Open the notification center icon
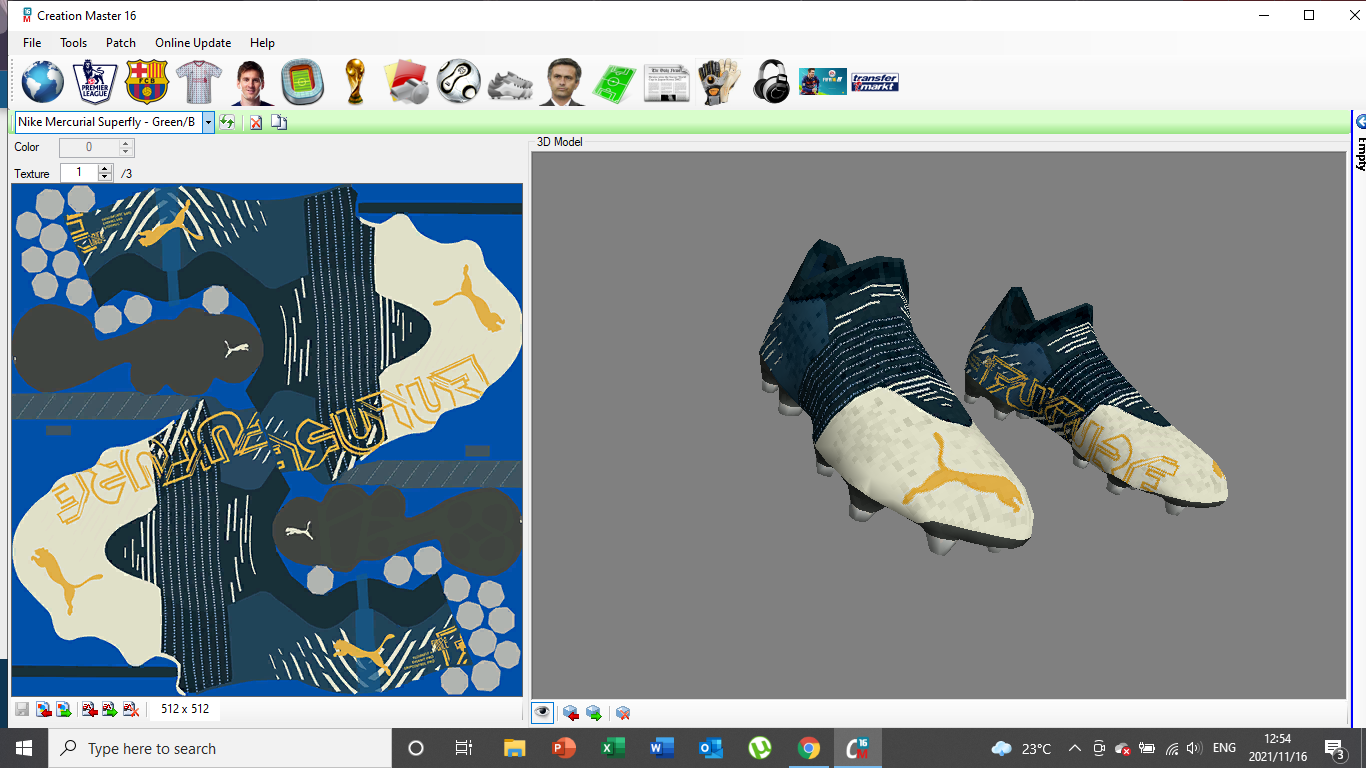The image size is (1366, 768). click(1334, 748)
